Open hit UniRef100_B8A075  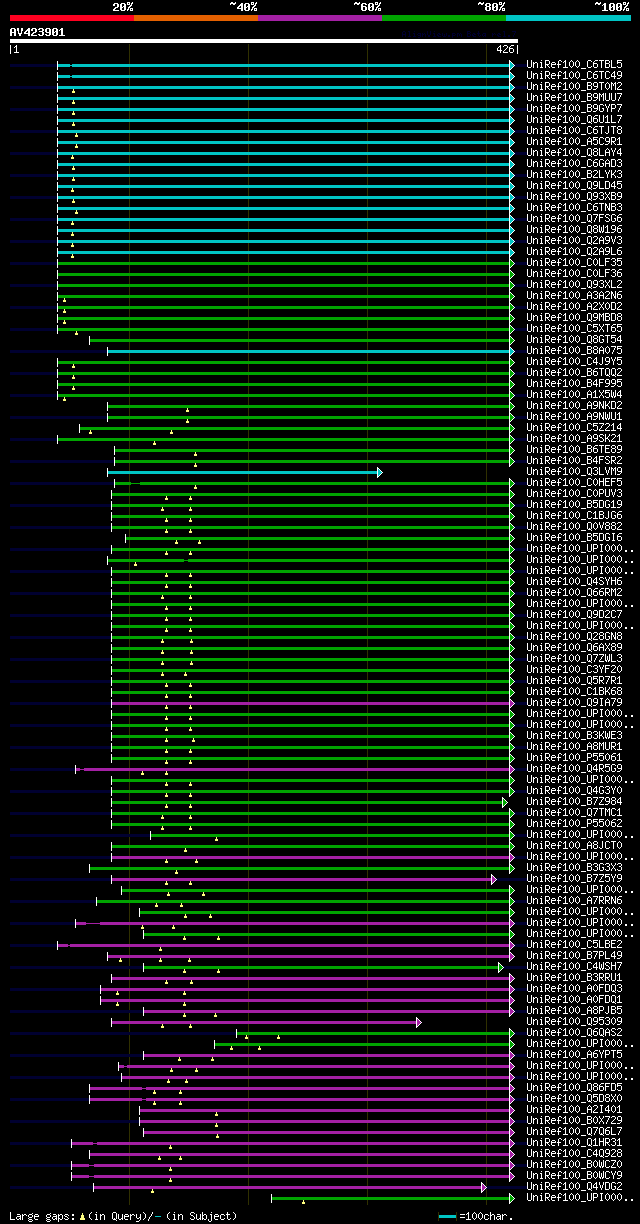coord(575,351)
